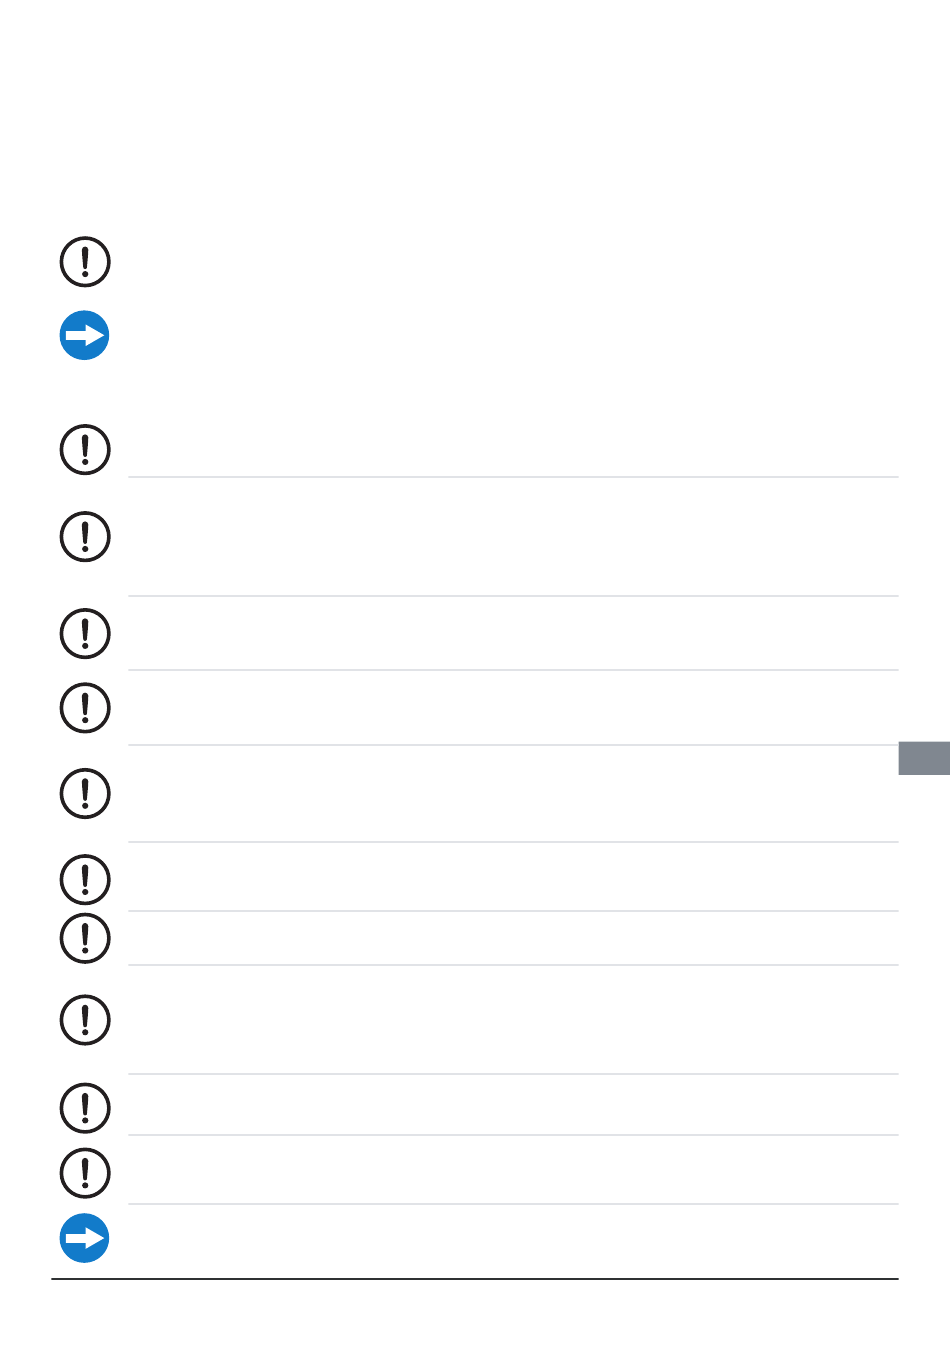
Task: Click the blue arrow icon at page bottom
Action: tap(85, 1238)
